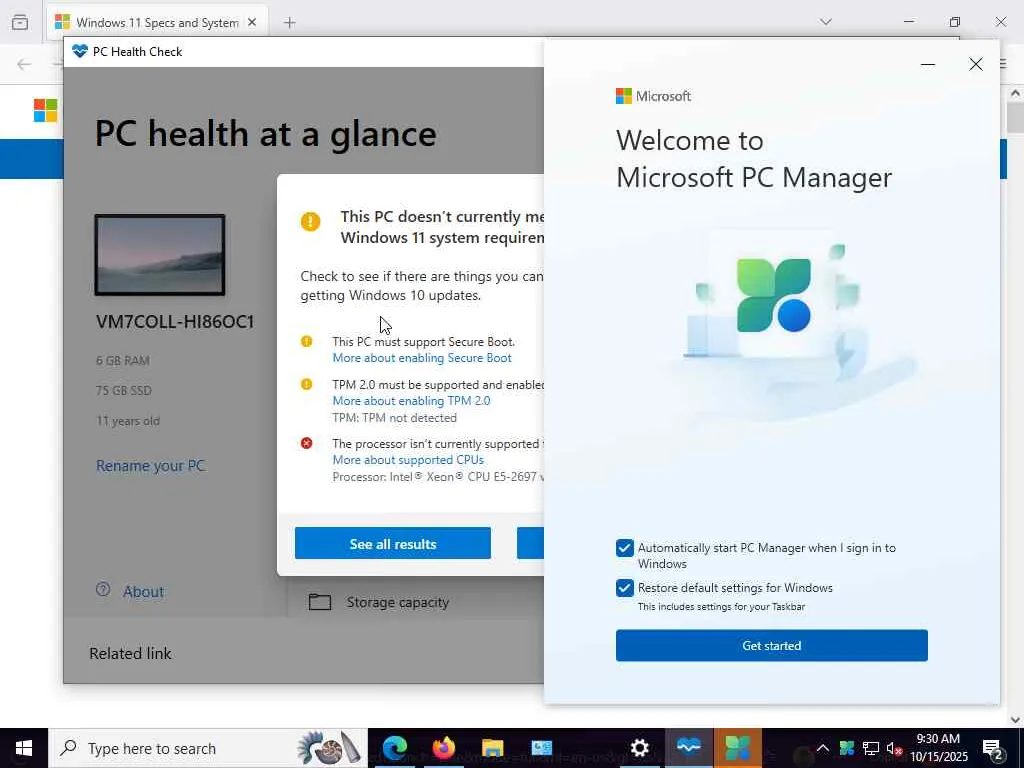Click See all results button

pyautogui.click(x=392, y=543)
